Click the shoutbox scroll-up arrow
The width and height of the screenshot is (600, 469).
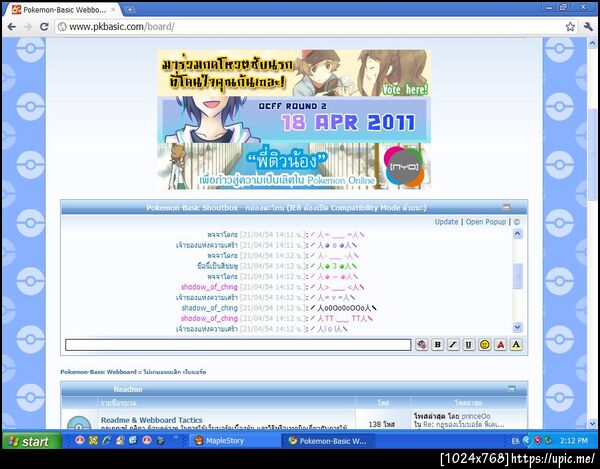pos(517,234)
